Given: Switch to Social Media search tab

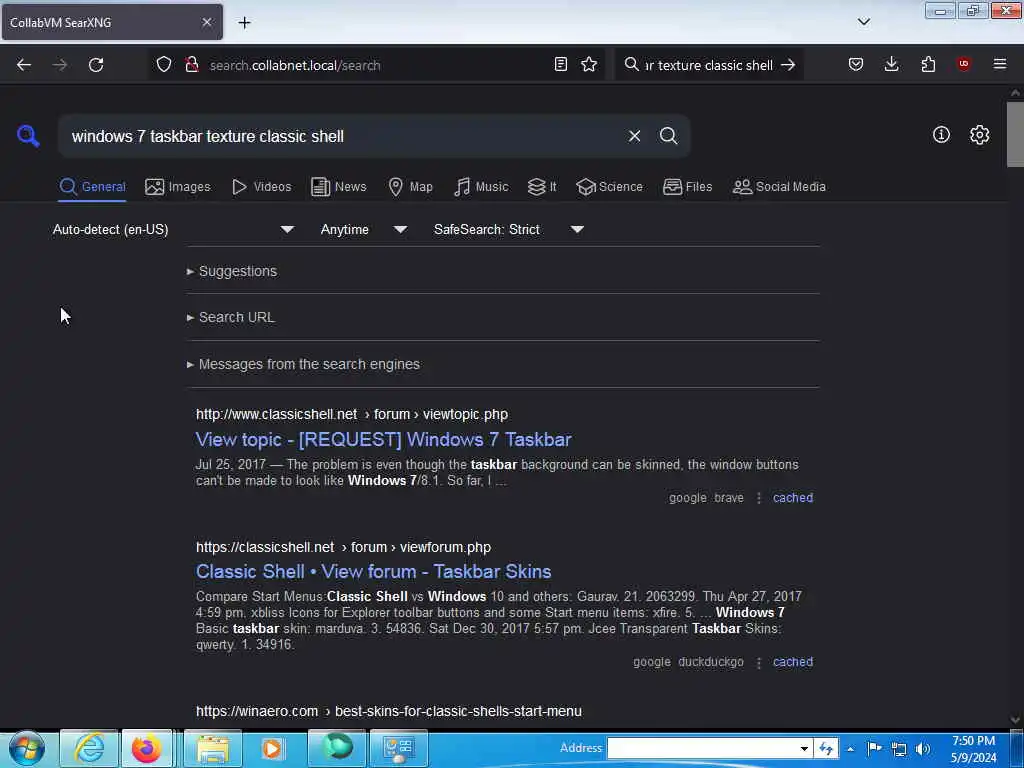Looking at the screenshot, I should [x=779, y=187].
